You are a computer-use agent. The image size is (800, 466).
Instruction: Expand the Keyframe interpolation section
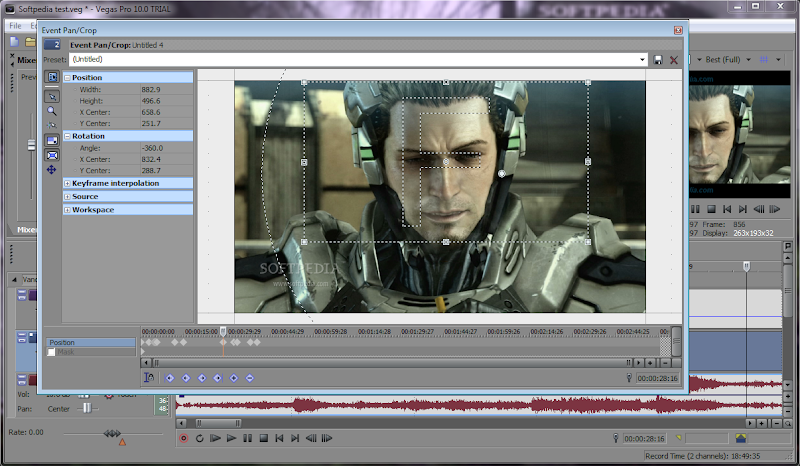click(67, 183)
